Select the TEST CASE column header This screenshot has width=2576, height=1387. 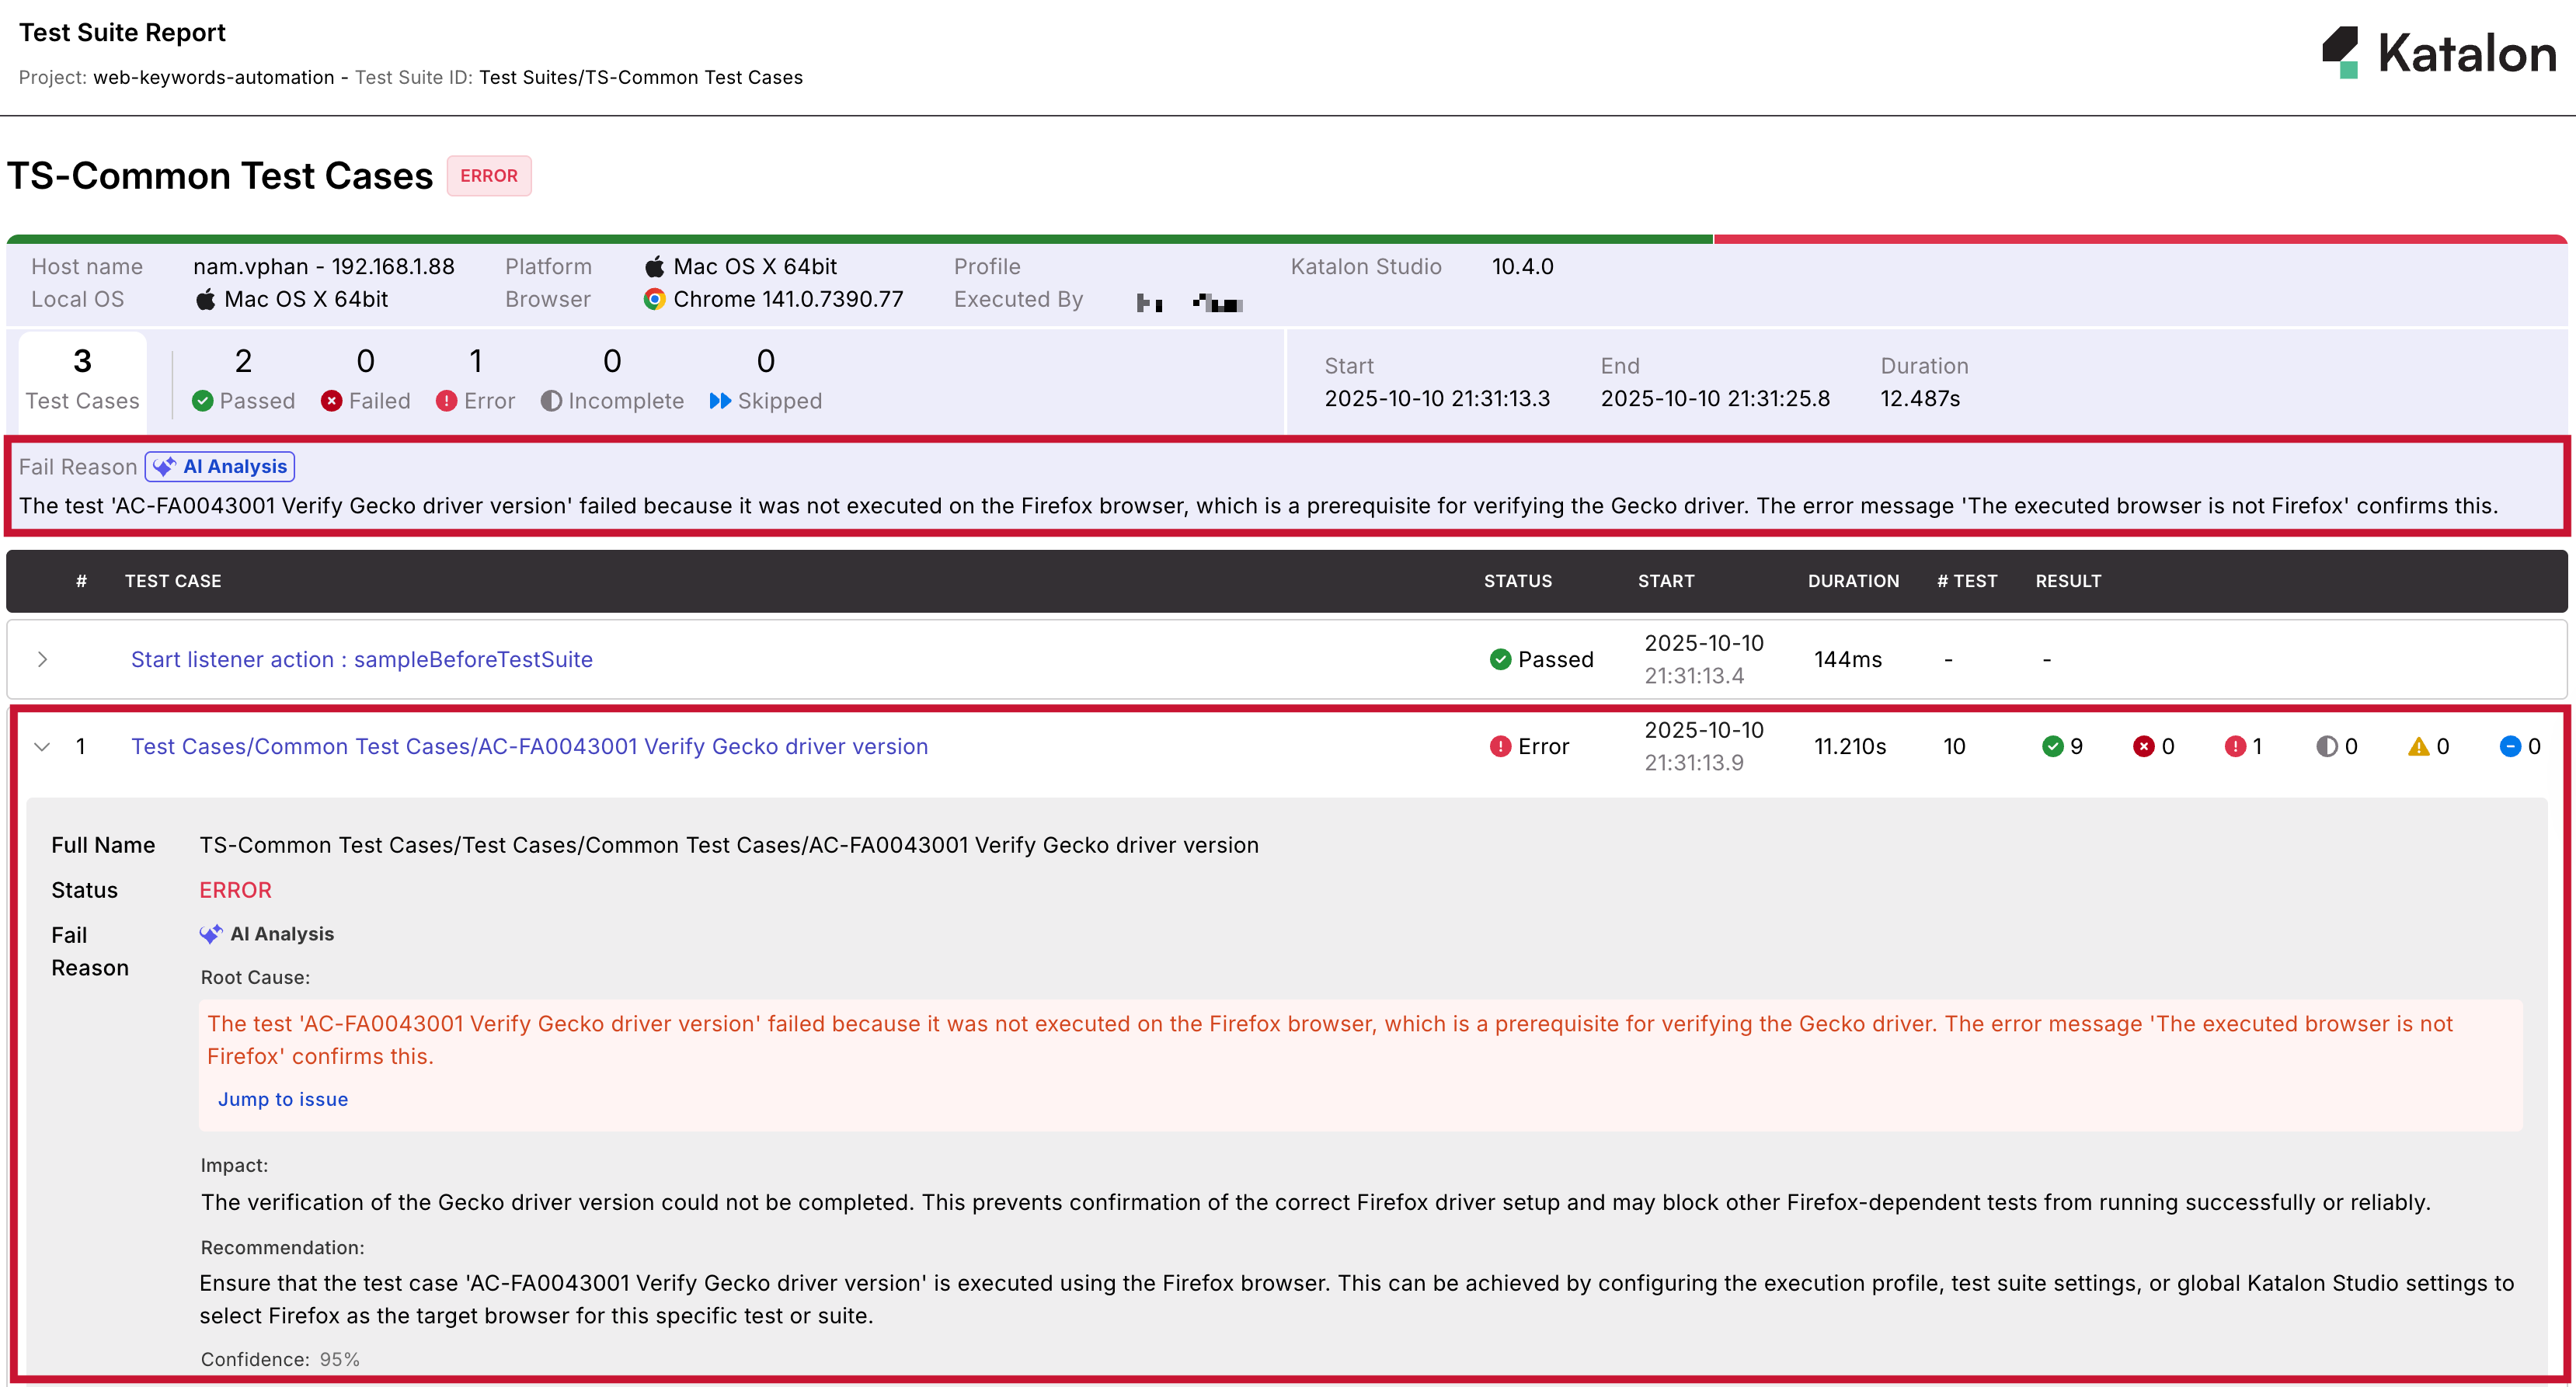pos(173,581)
